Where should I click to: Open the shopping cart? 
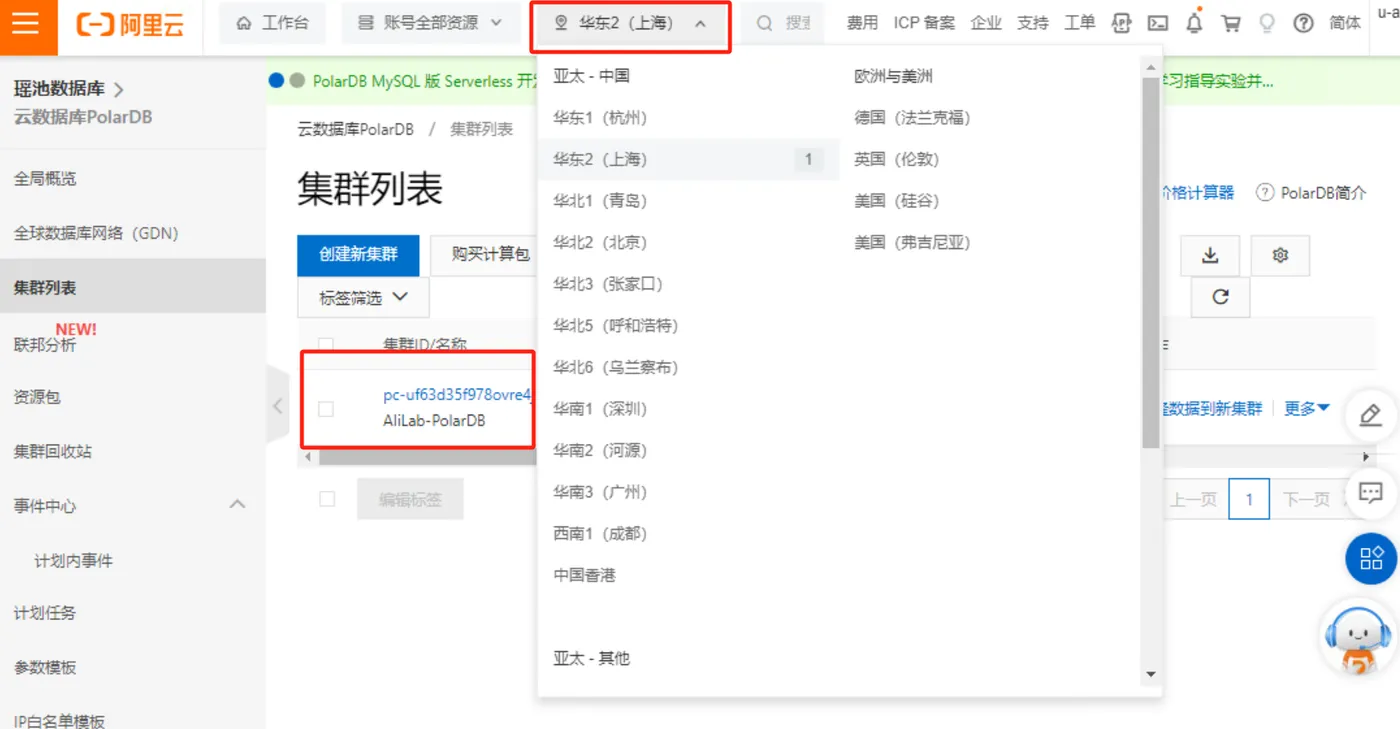click(1231, 23)
